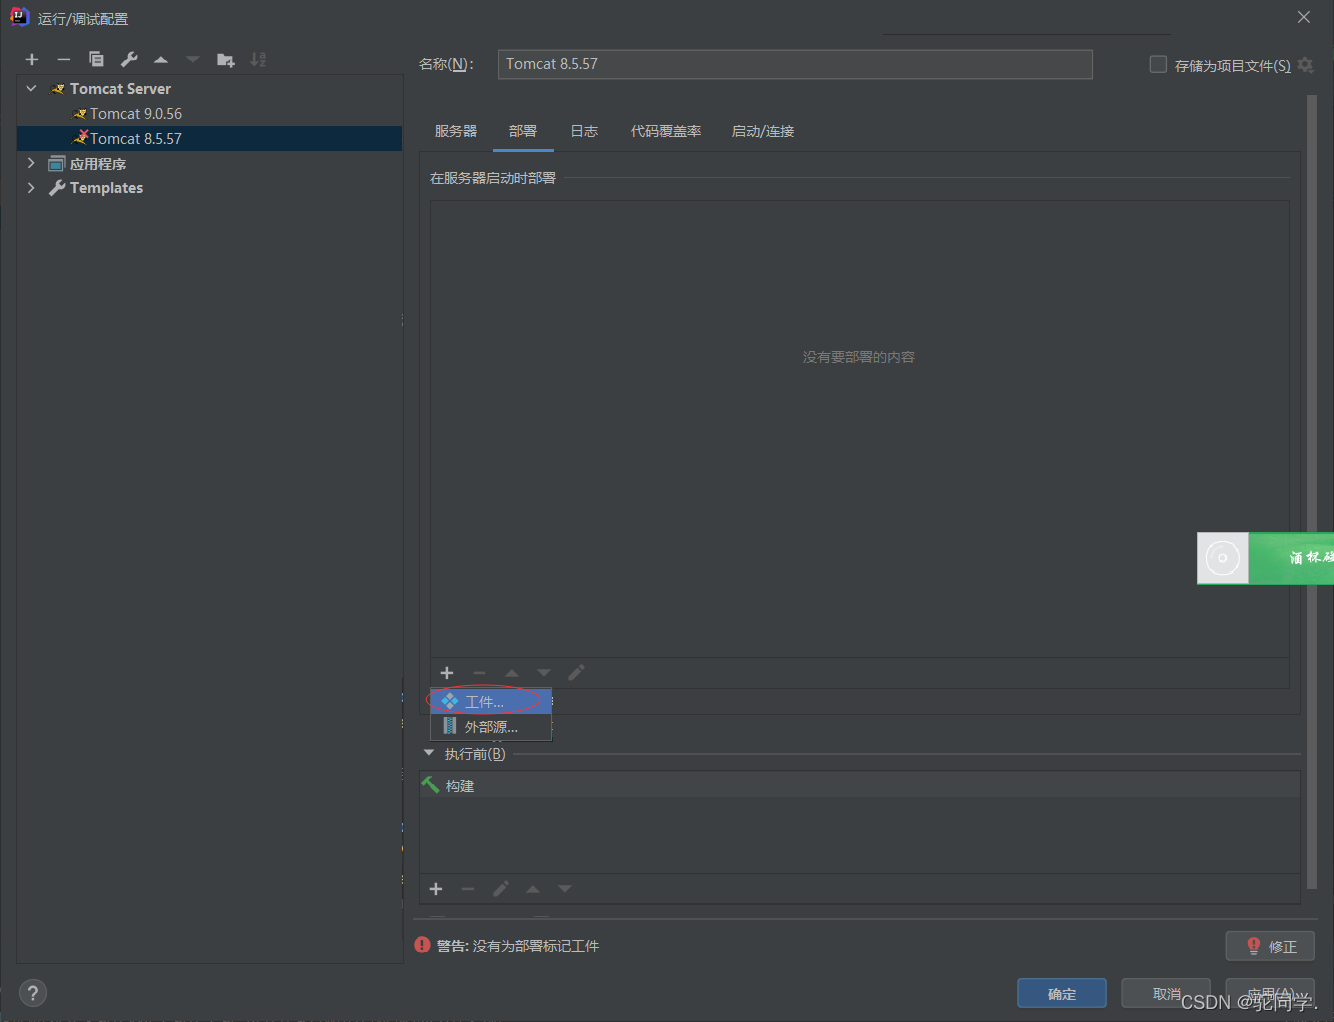
Task: Switch to the 代码覆盖率 tab
Action: tap(666, 131)
